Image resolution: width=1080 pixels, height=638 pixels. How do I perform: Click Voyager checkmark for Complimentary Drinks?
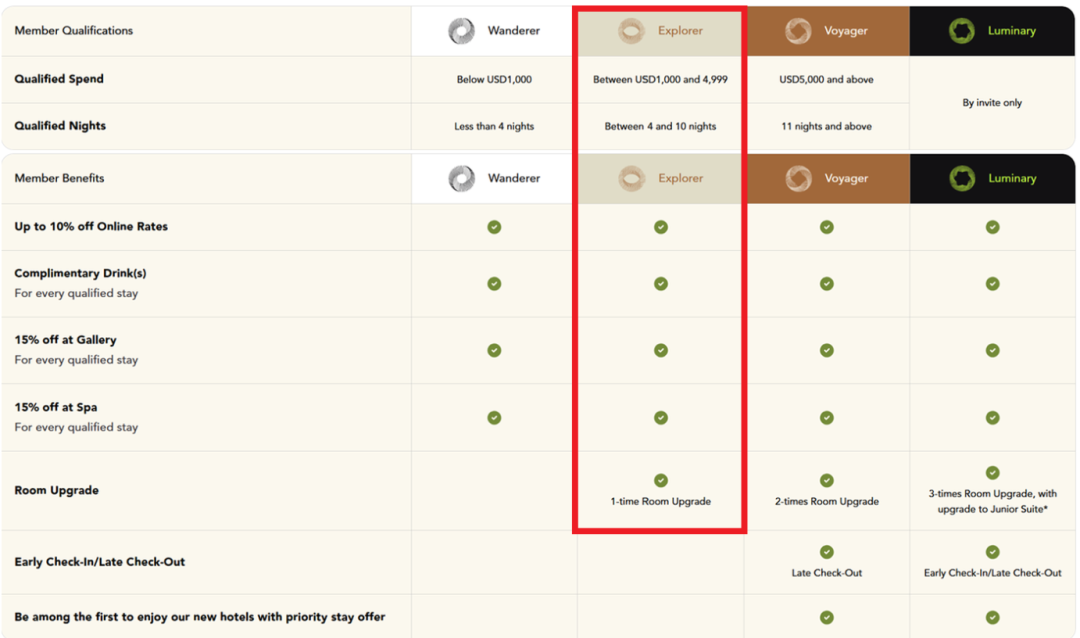pos(827,284)
